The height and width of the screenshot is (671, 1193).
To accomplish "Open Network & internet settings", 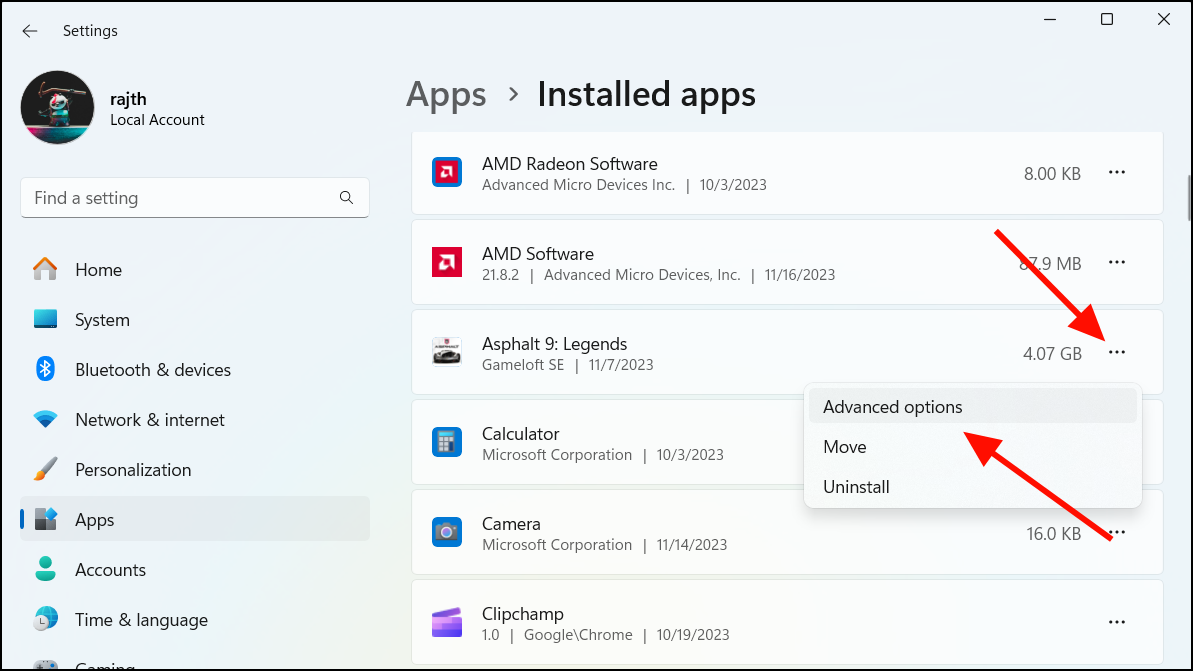I will (x=147, y=419).
